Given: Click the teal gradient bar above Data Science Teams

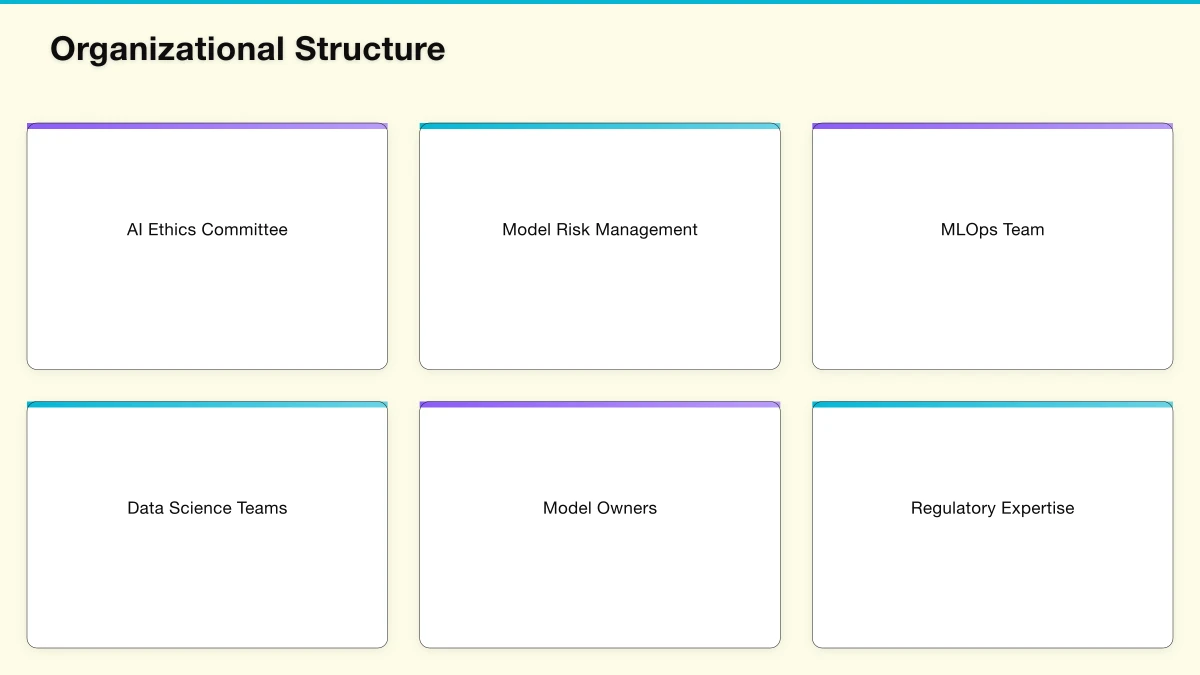Looking at the screenshot, I should (x=207, y=404).
